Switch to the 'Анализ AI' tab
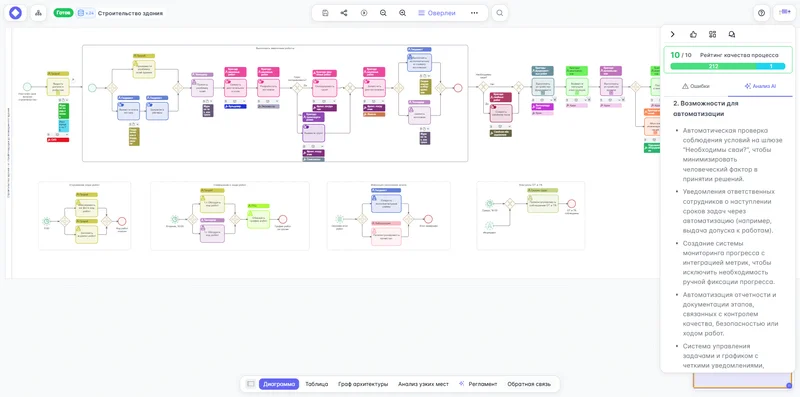The image size is (800, 397). click(760, 86)
